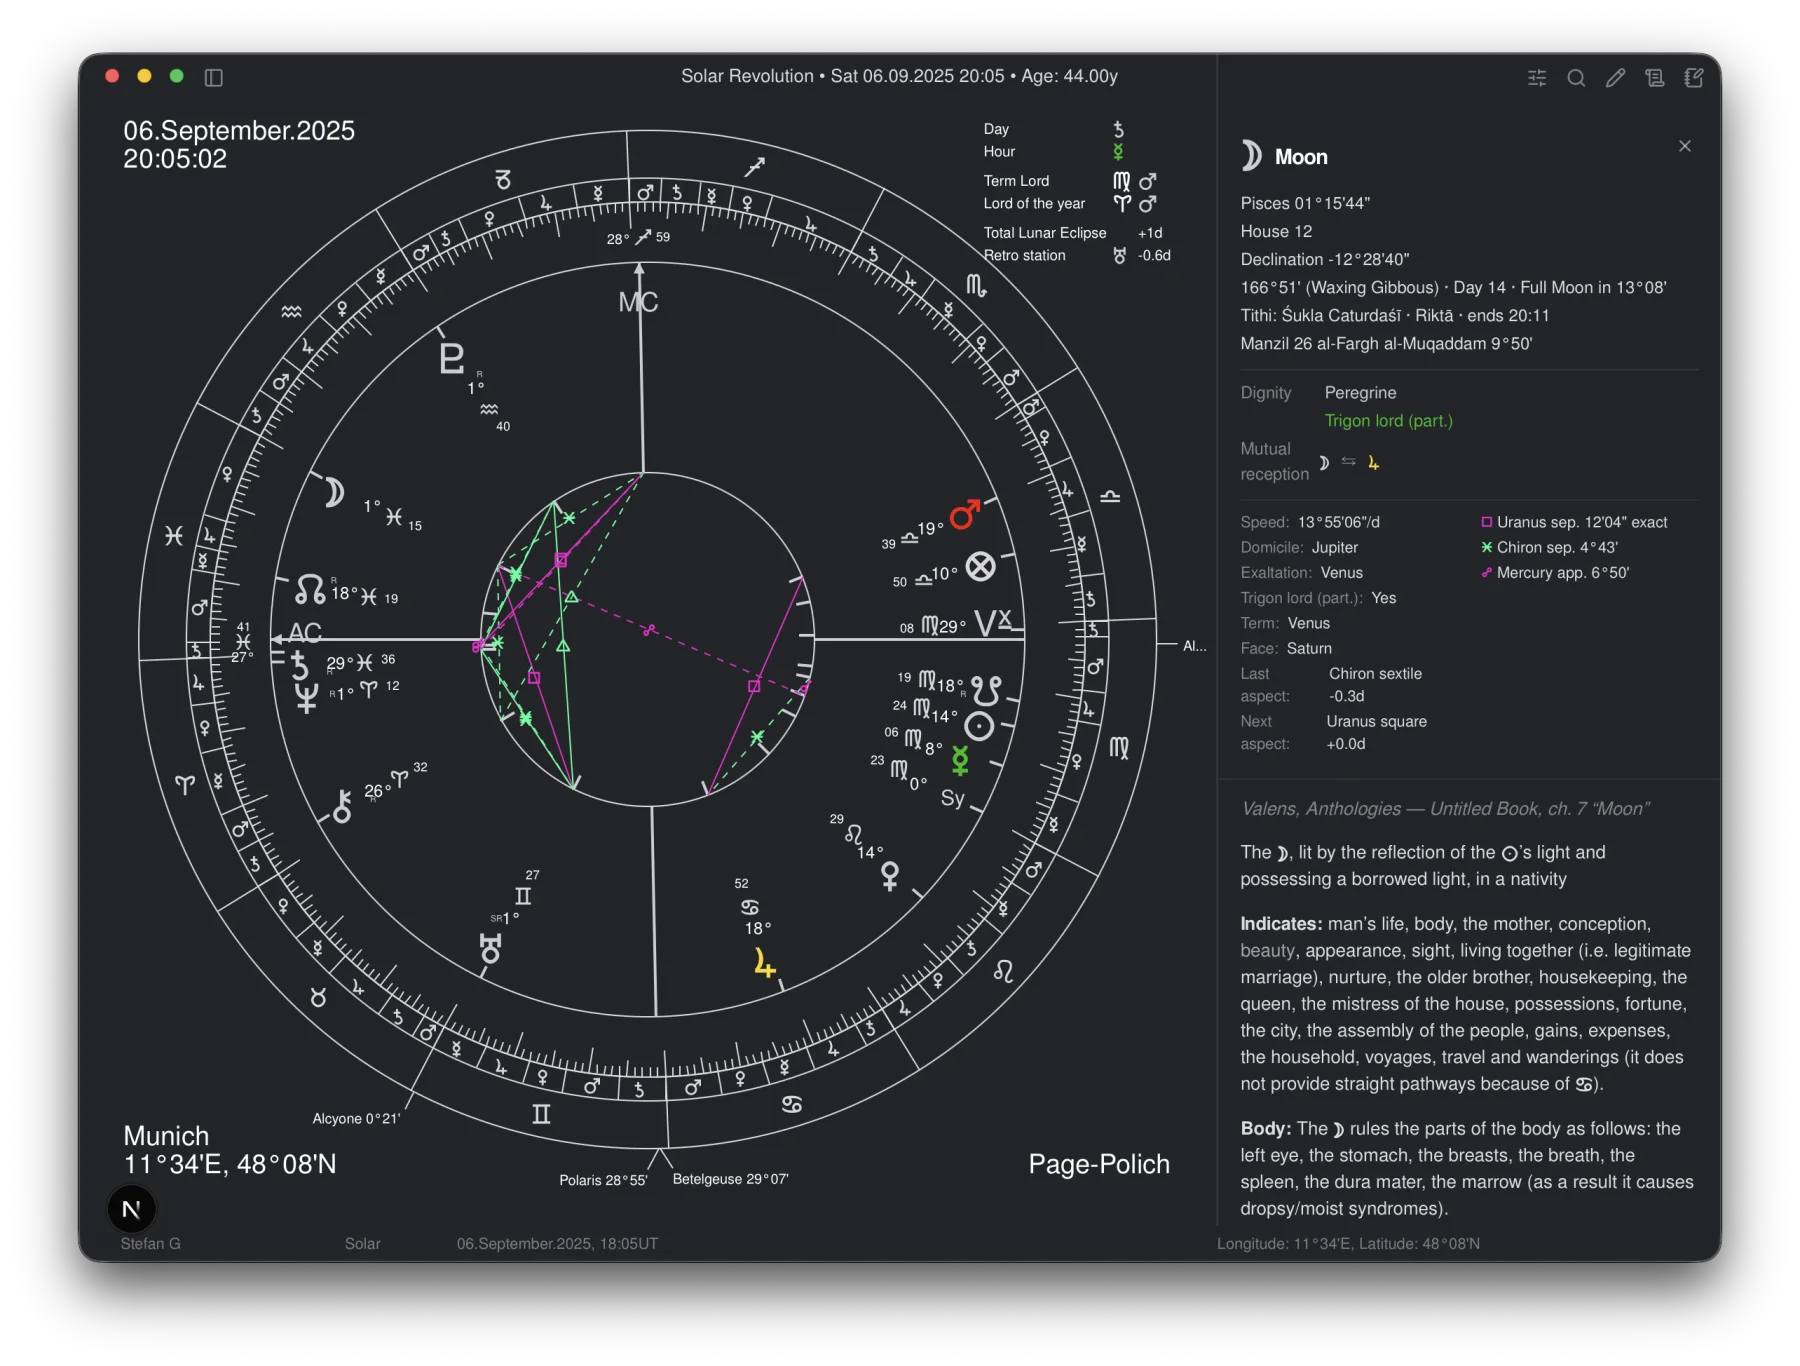Open the chart settings sliders icon
The height and width of the screenshot is (1366, 1800).
(x=1537, y=78)
